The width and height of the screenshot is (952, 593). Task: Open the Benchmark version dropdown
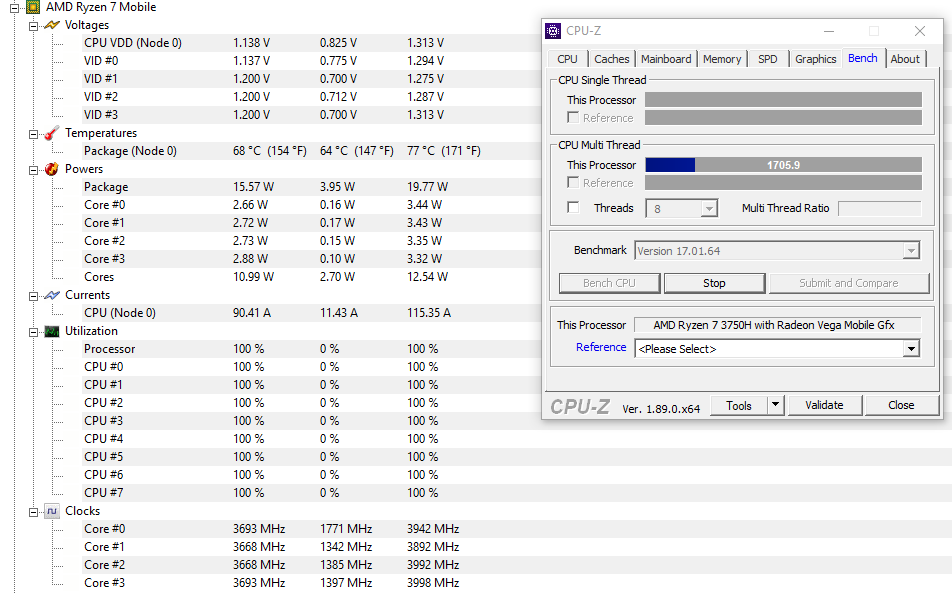[911, 251]
